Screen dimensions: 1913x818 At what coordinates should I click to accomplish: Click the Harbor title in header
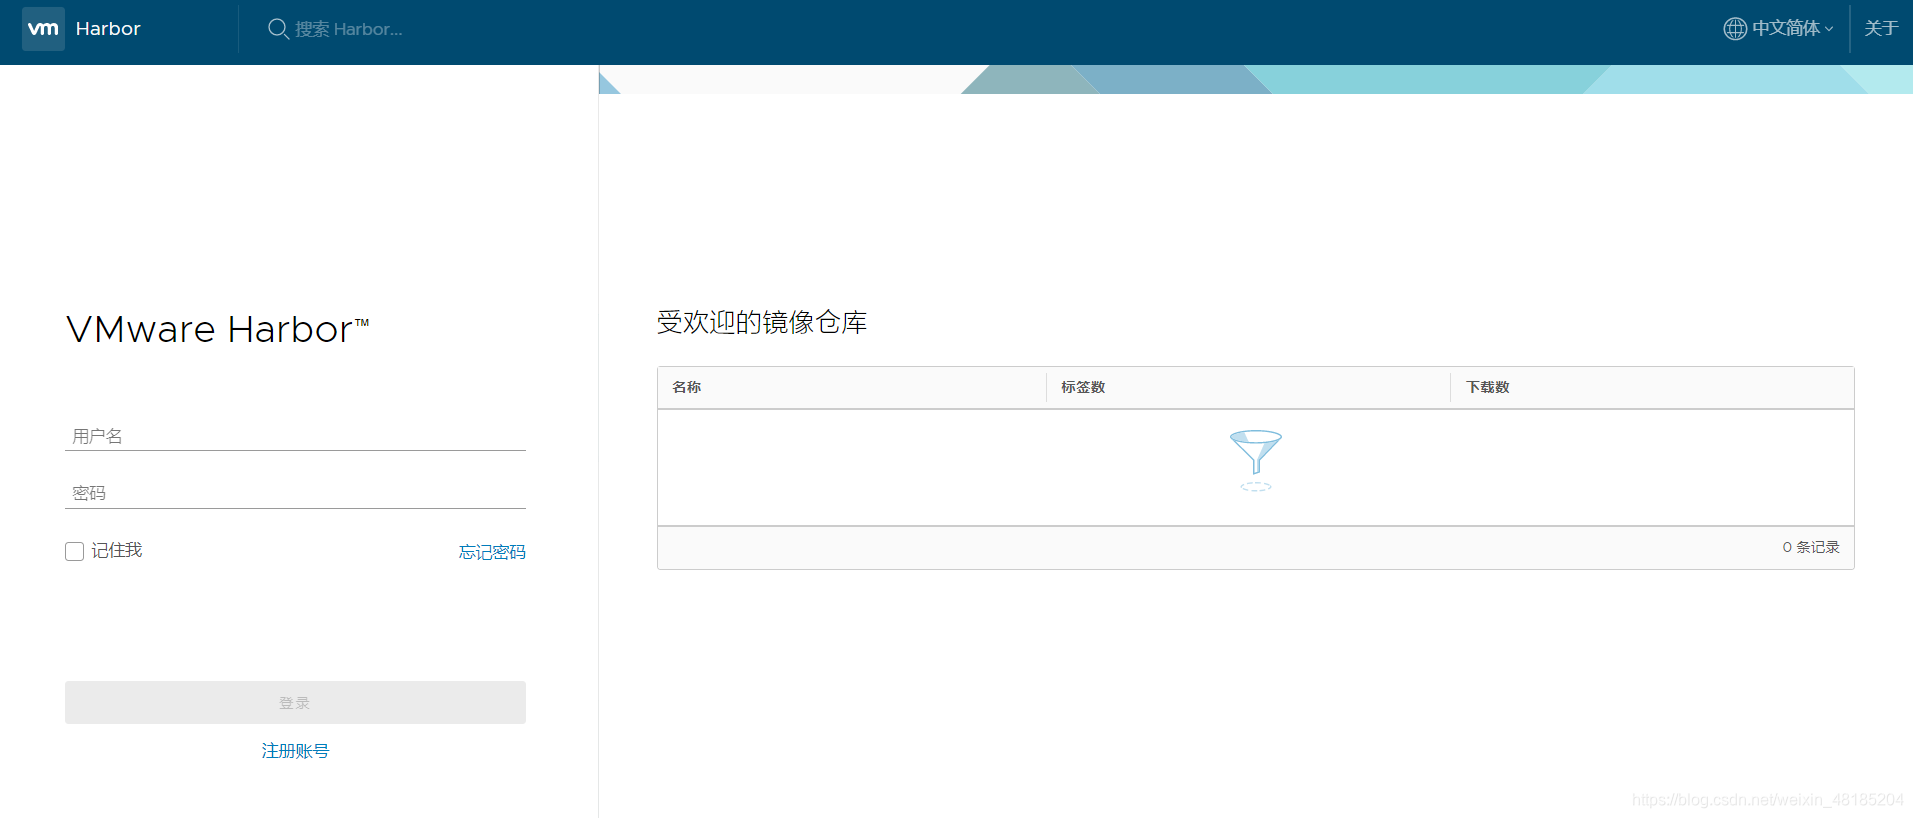pos(108,29)
